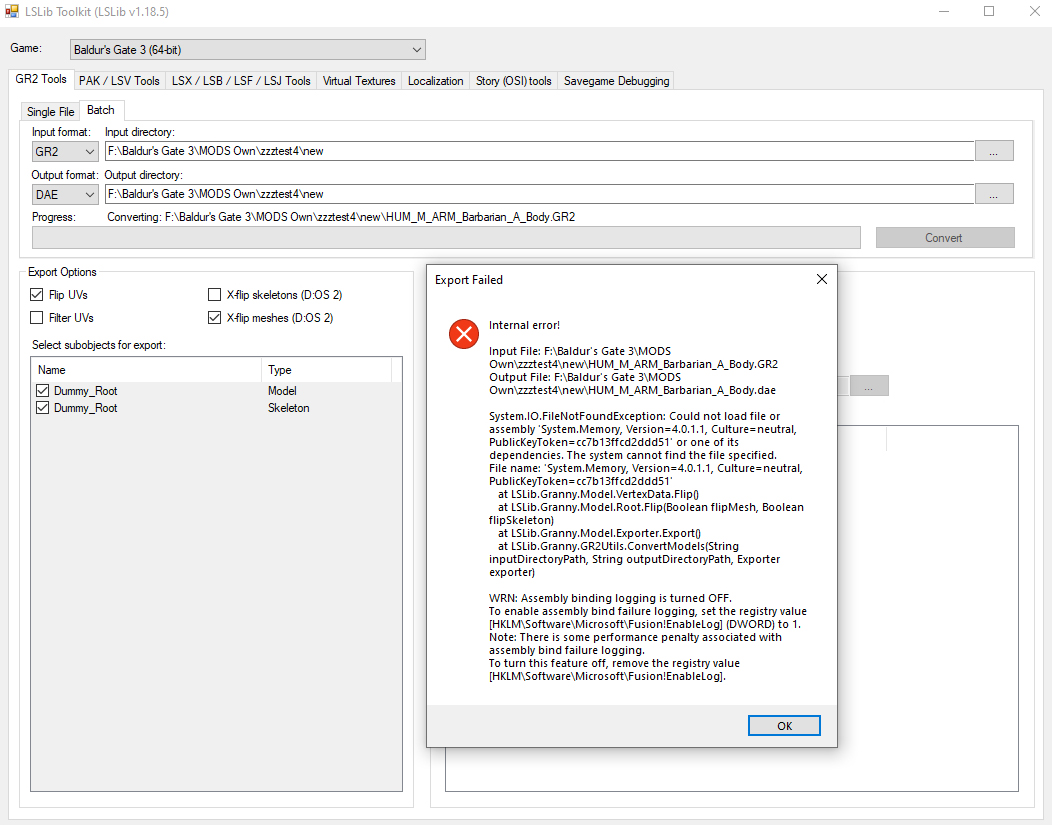Disable X-flip meshes (D:OS 2)
This screenshot has width=1052, height=825.
pos(214,317)
